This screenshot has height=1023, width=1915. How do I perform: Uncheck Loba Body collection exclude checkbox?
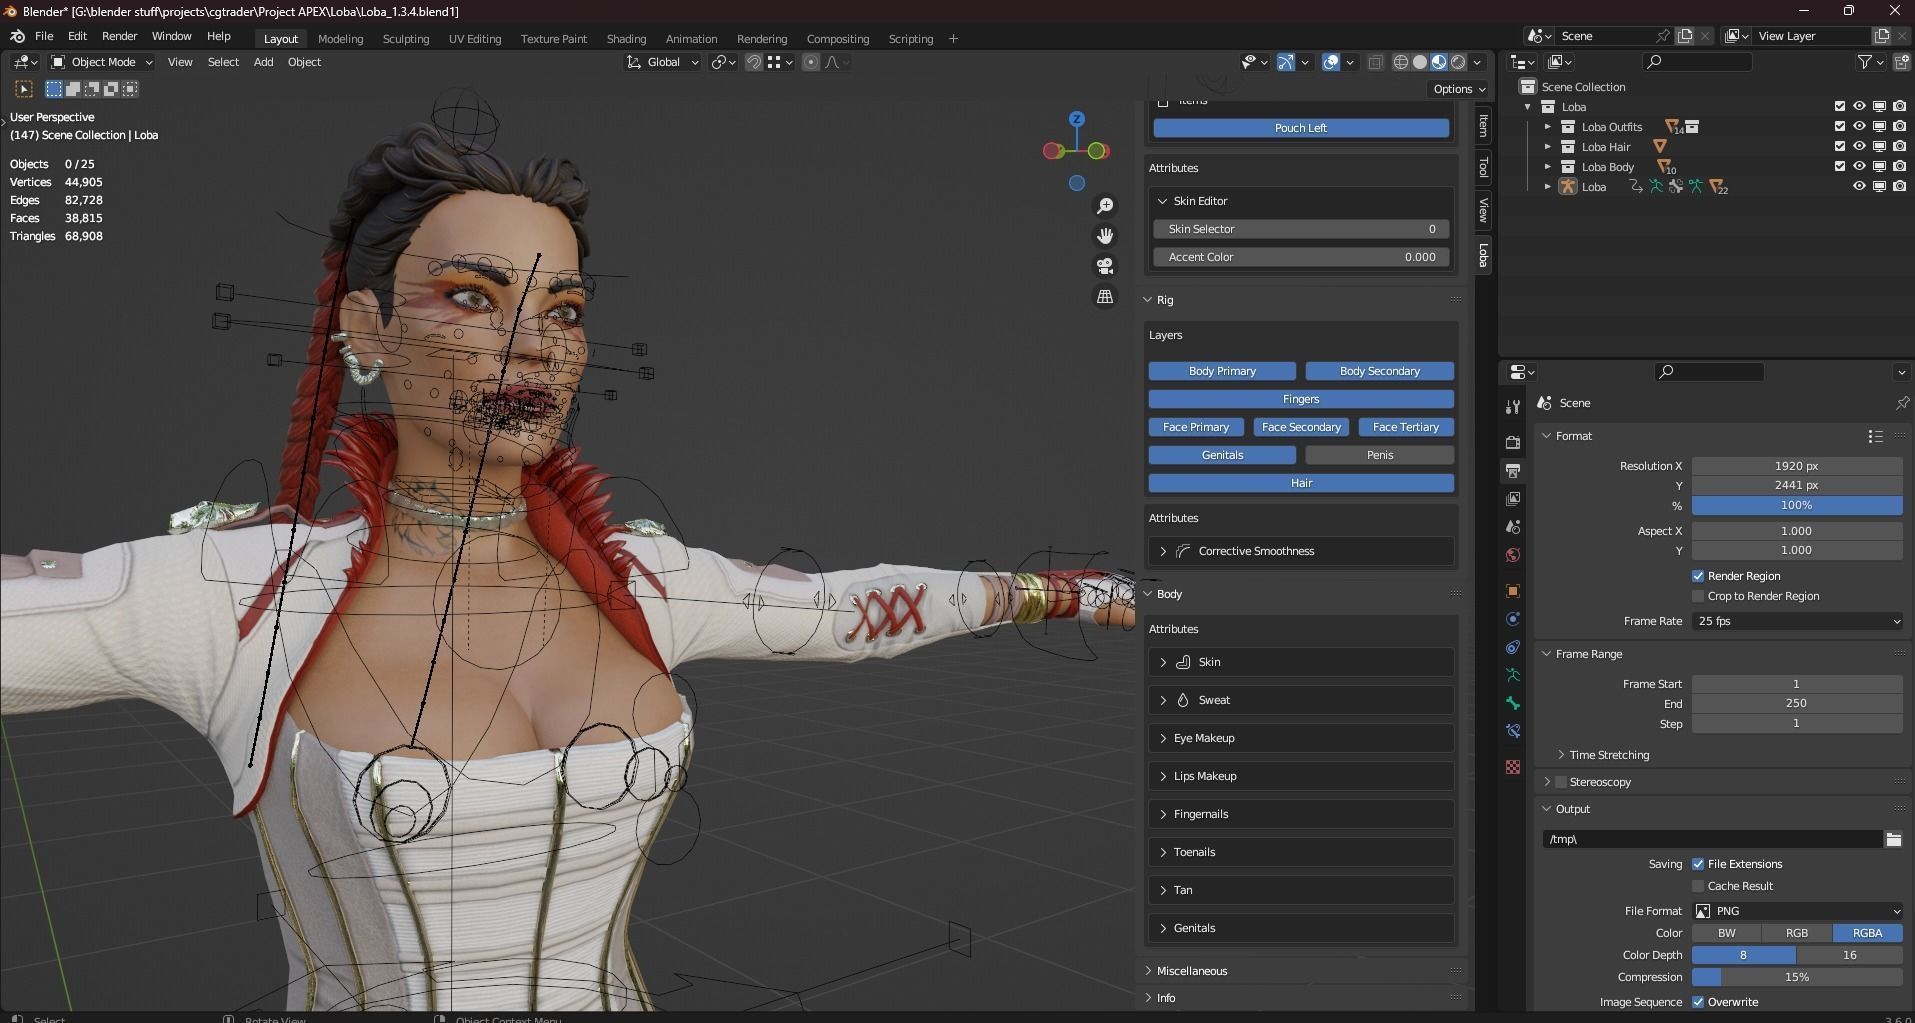[x=1839, y=166]
